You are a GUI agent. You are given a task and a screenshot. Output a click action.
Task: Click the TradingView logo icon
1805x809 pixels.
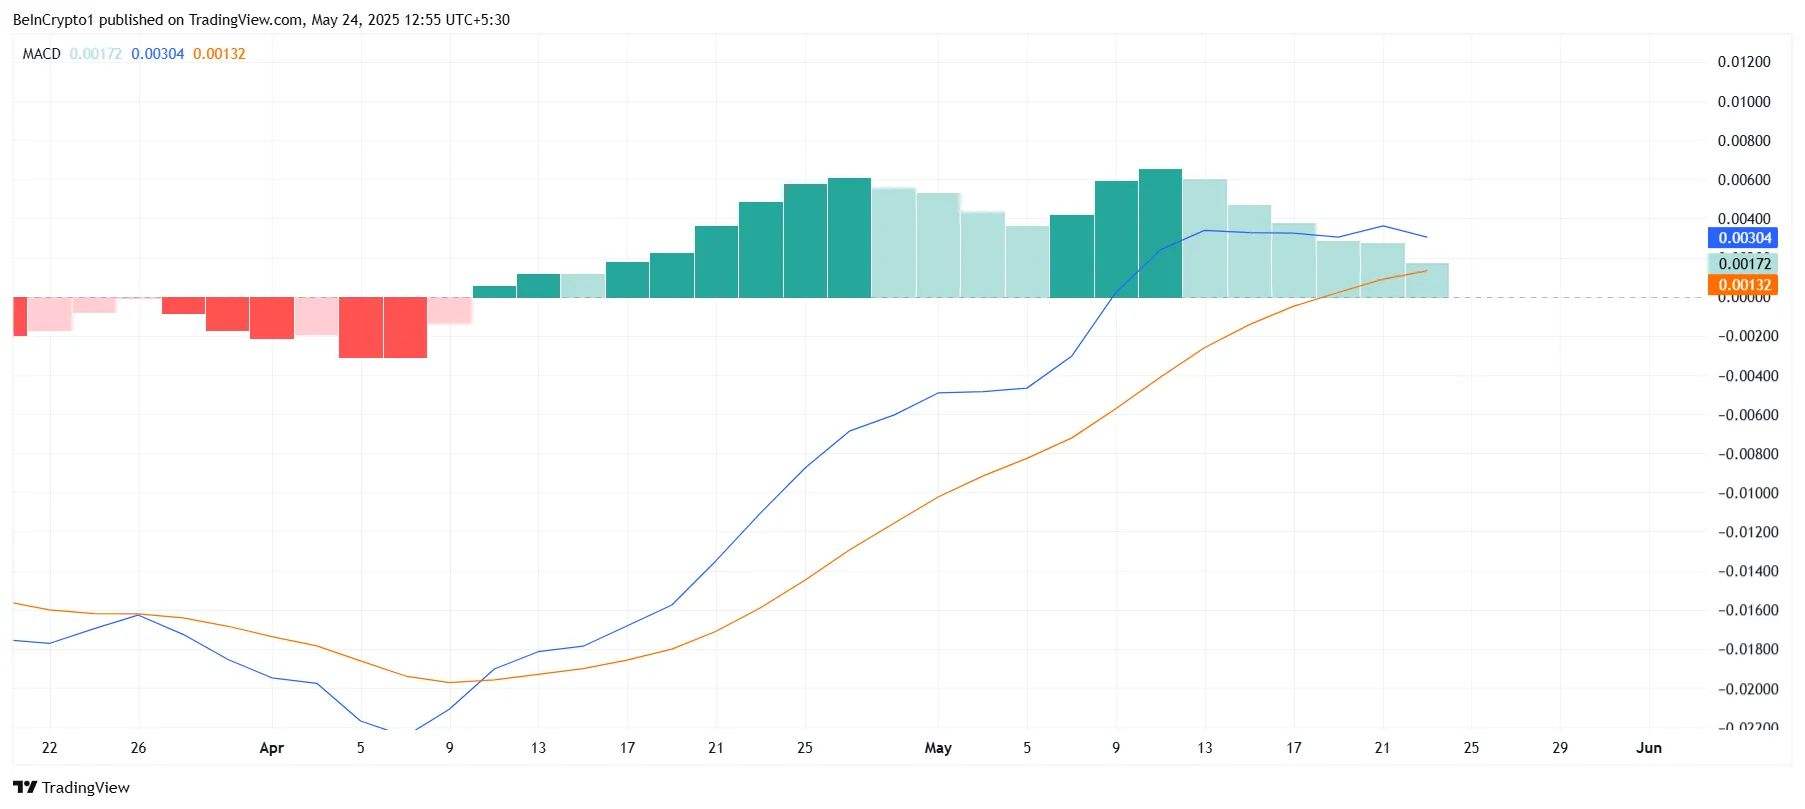click(x=25, y=787)
